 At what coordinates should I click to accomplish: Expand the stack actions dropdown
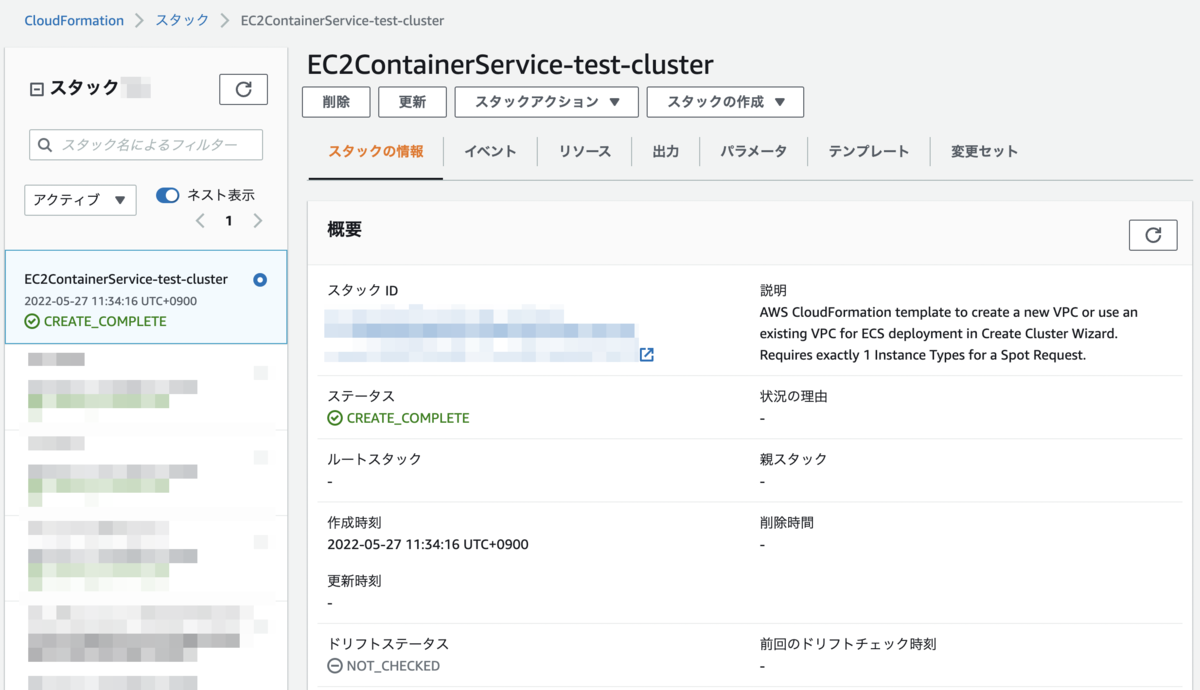tap(547, 102)
